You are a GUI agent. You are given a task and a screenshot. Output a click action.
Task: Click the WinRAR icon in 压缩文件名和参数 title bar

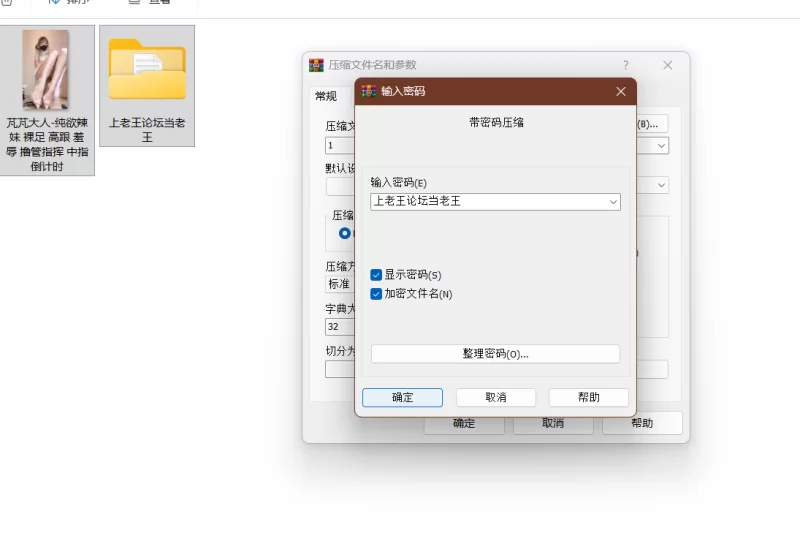(316, 65)
